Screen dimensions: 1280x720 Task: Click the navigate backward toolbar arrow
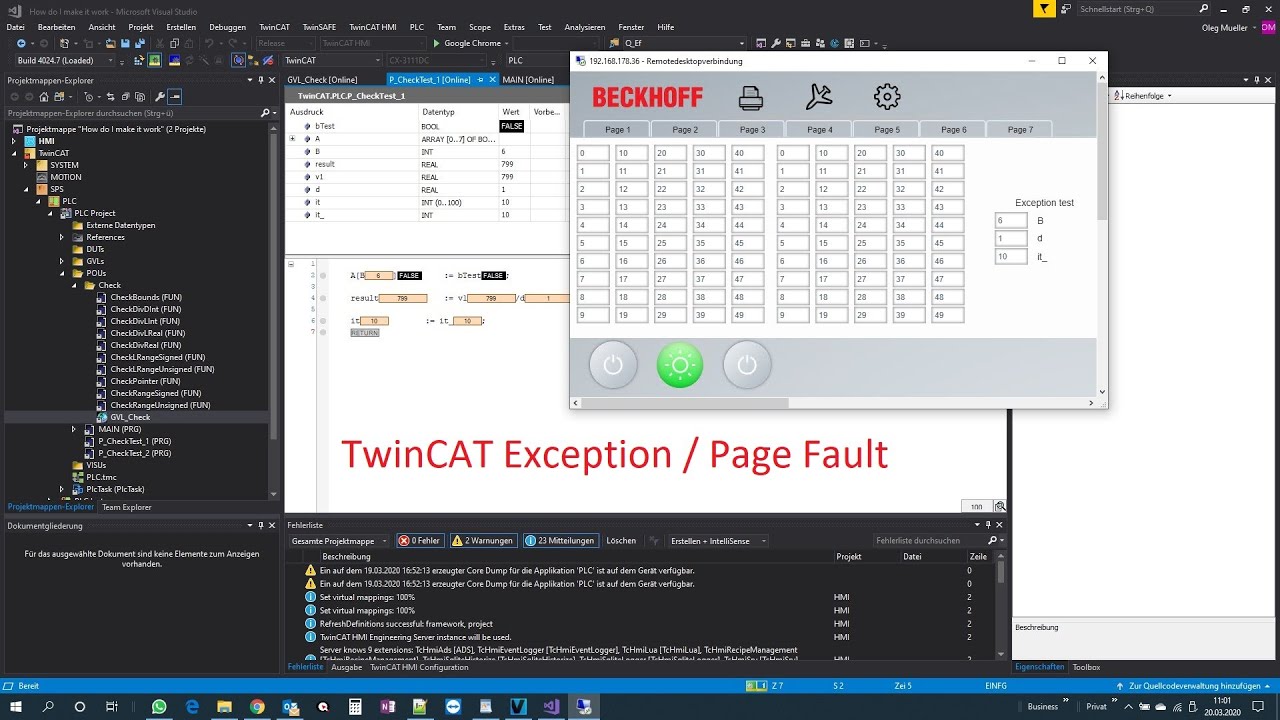click(x=21, y=43)
